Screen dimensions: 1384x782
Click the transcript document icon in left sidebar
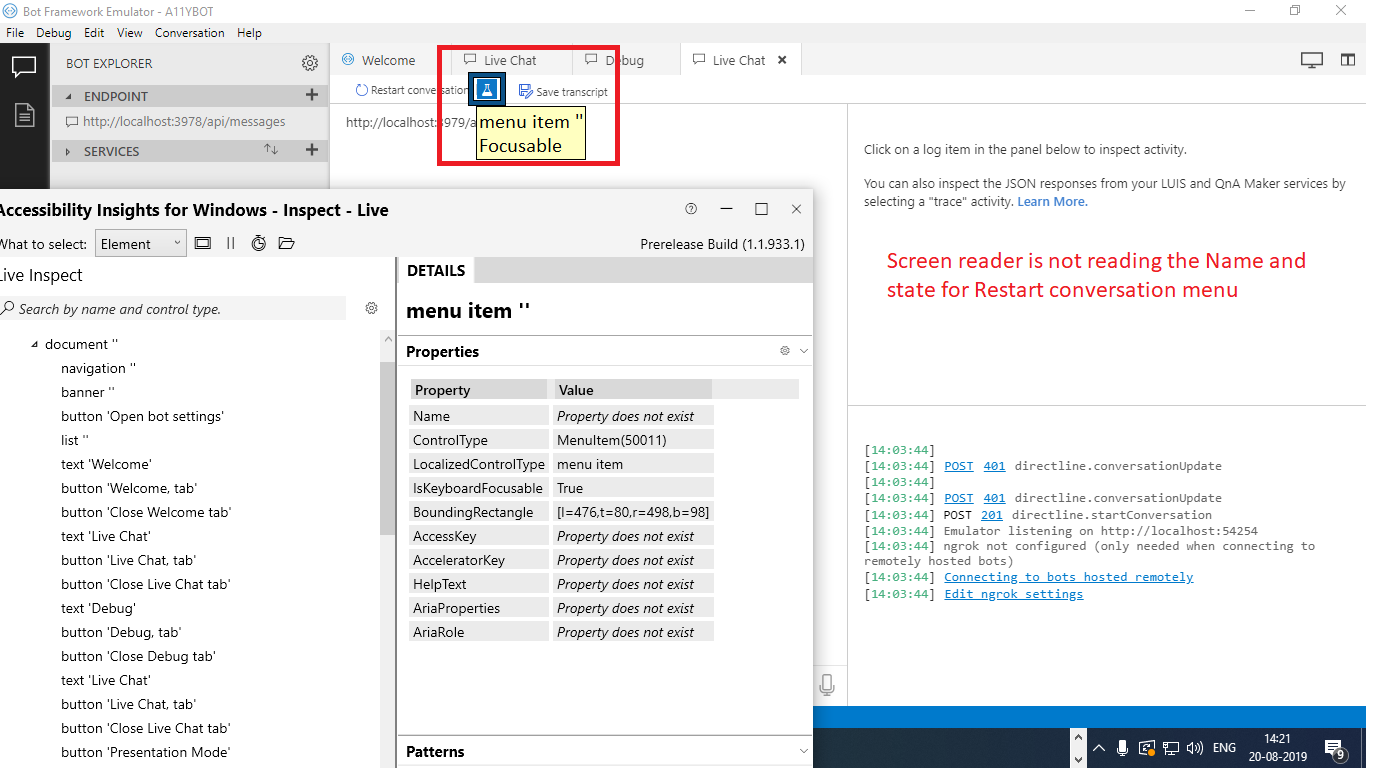coord(23,114)
